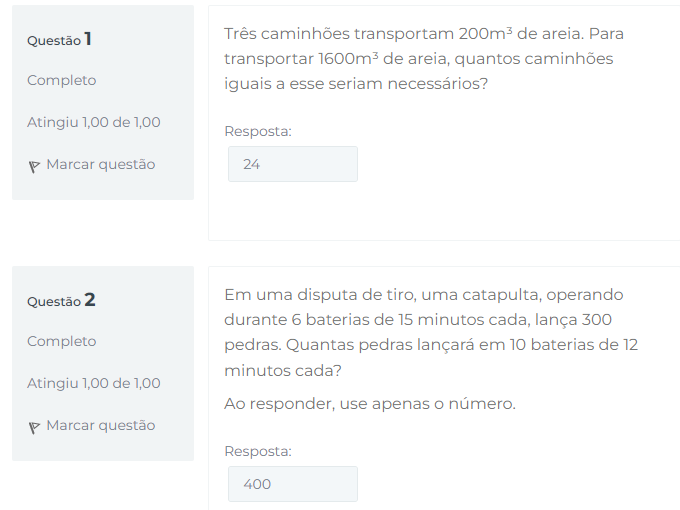Select "Marcar questão" link for Questão 2
The width and height of the screenshot is (680, 510).
pos(101,425)
